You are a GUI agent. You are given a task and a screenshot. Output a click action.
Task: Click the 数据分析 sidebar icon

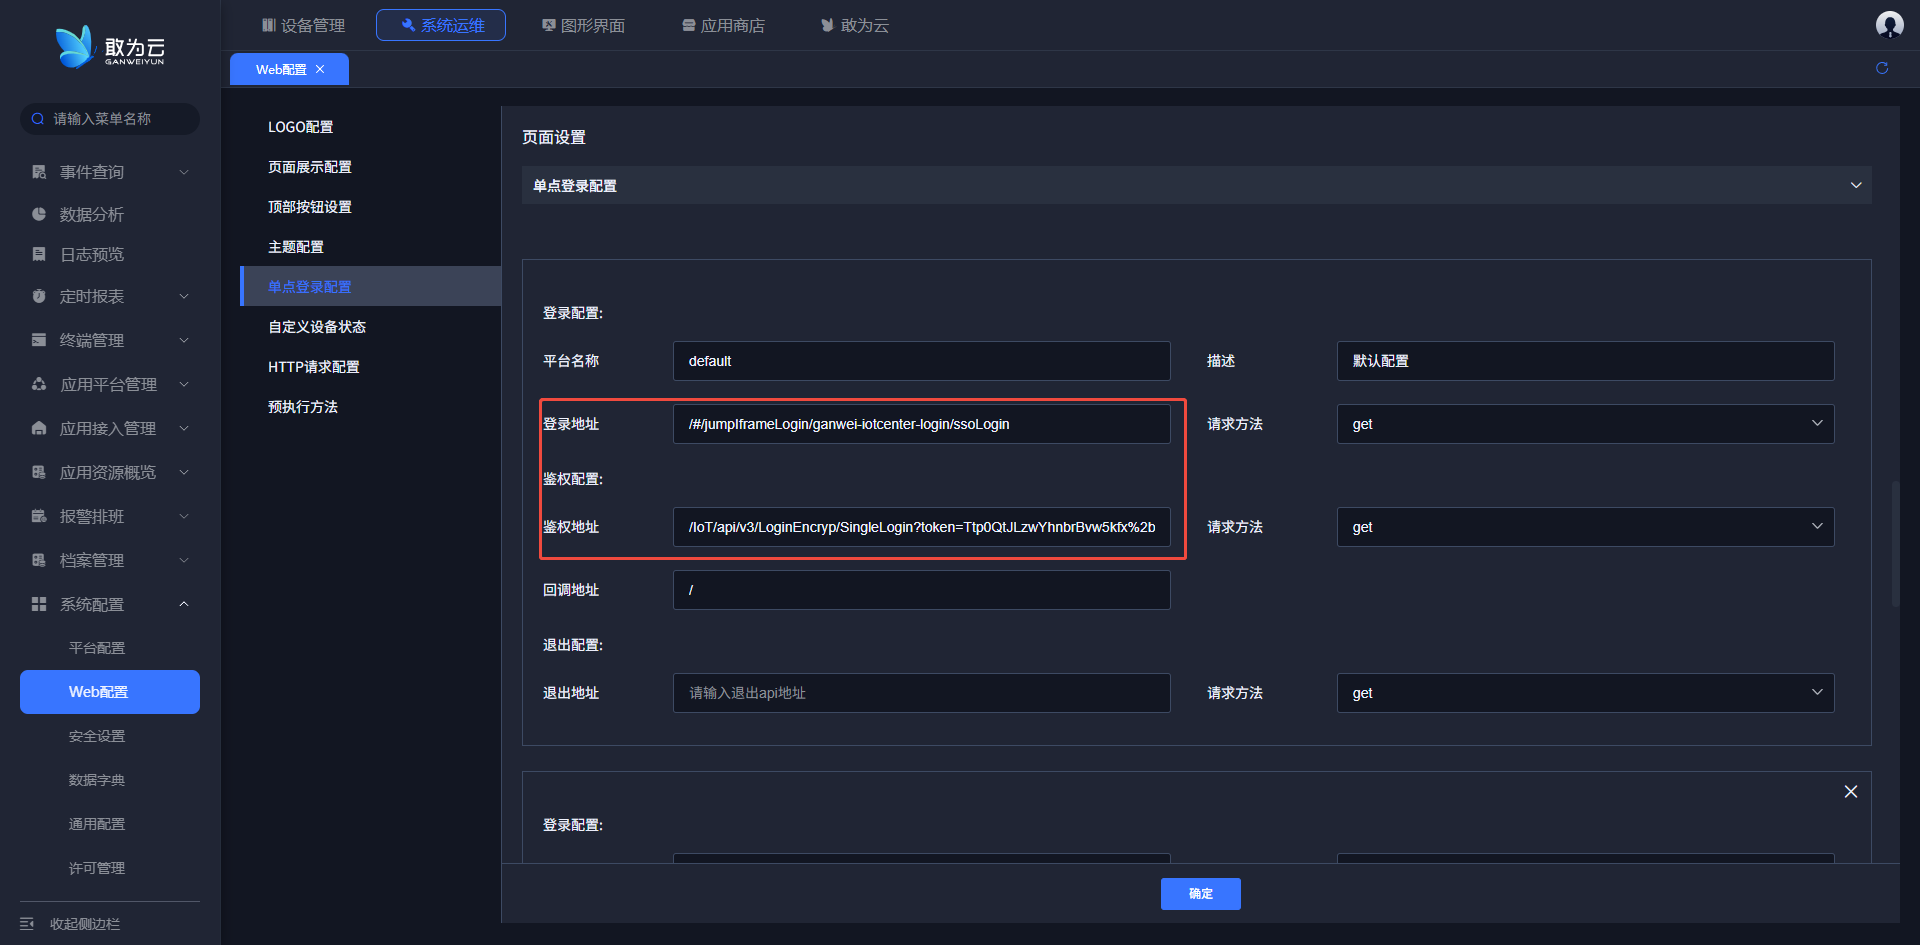[x=39, y=214]
